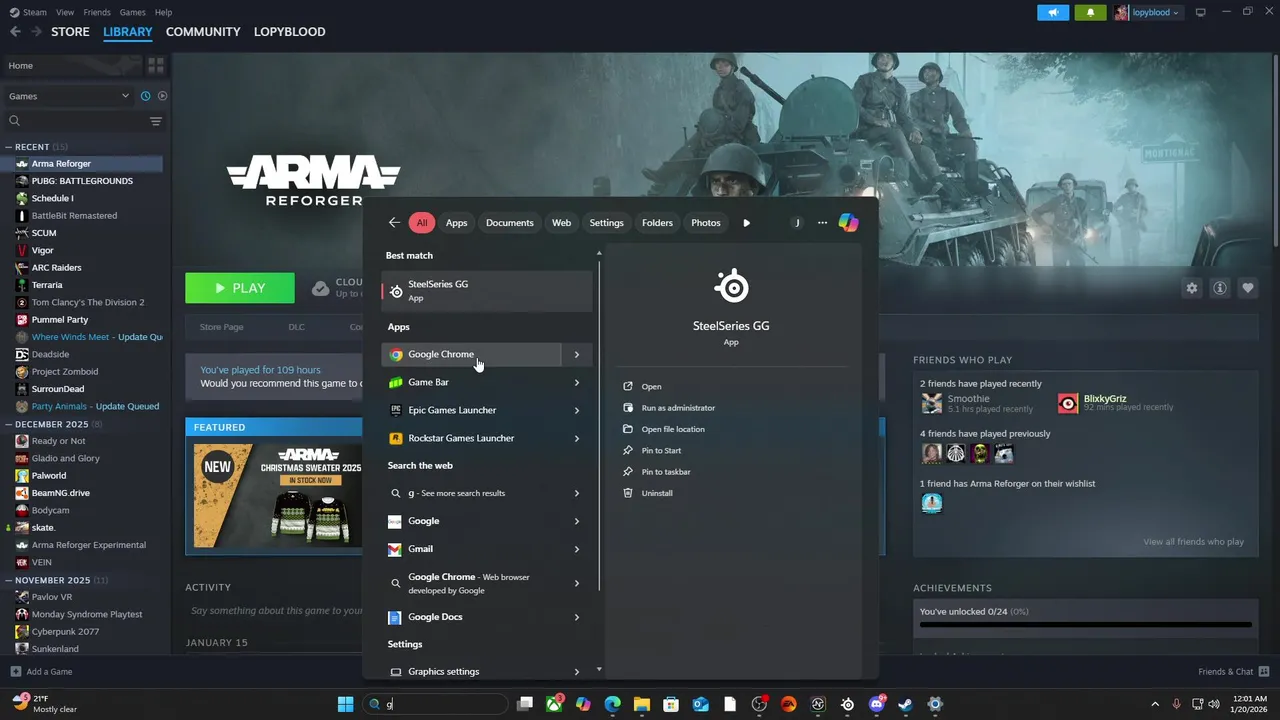Open File Explorer from taskbar
Viewport: 1280px width, 720px height.
(x=641, y=704)
